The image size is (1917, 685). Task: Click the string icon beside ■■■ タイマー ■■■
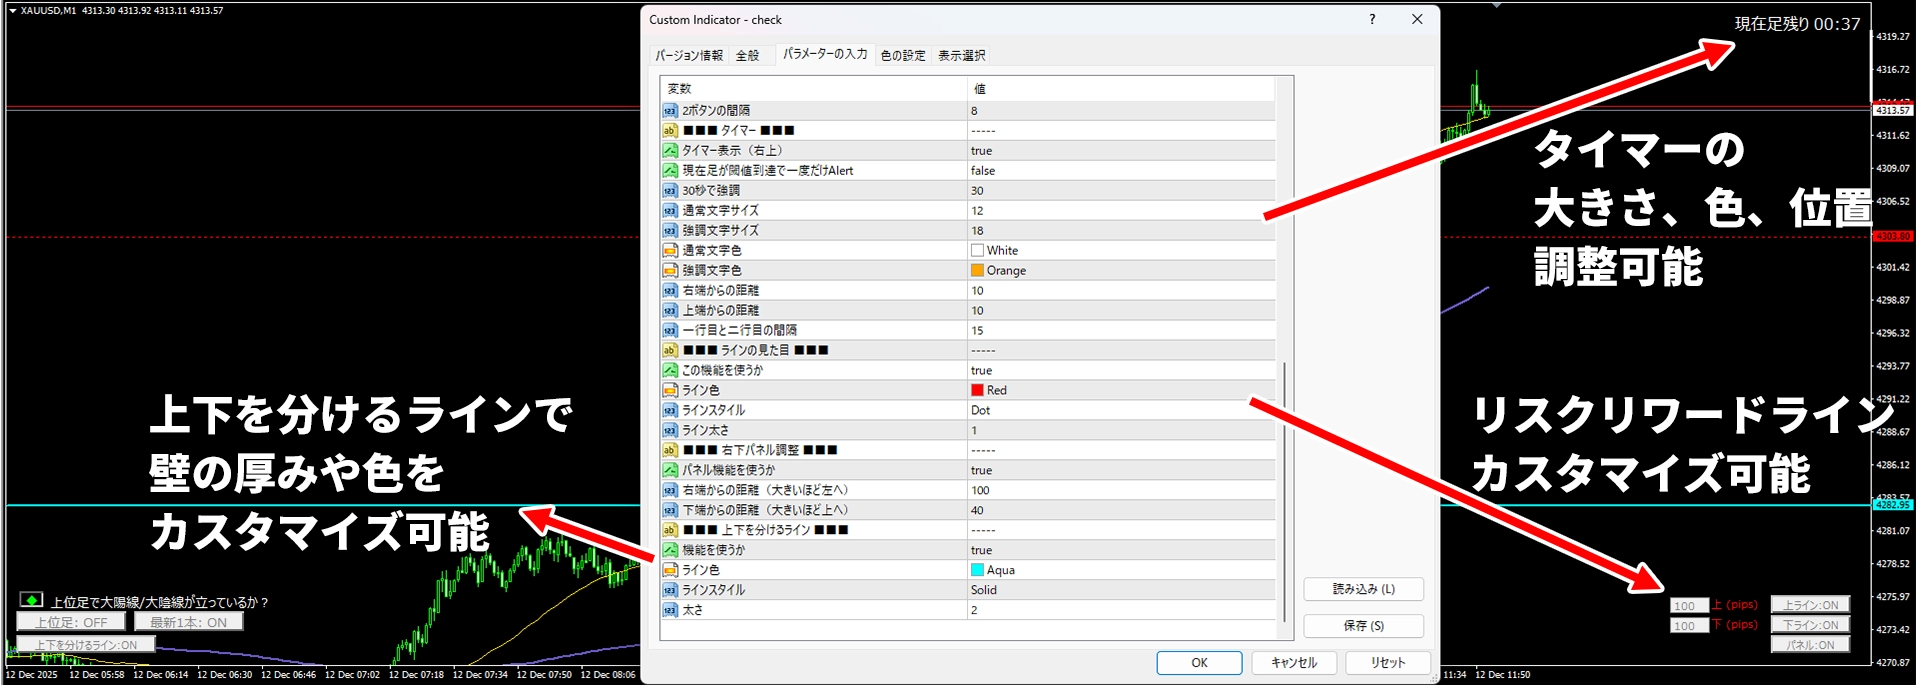click(x=670, y=130)
